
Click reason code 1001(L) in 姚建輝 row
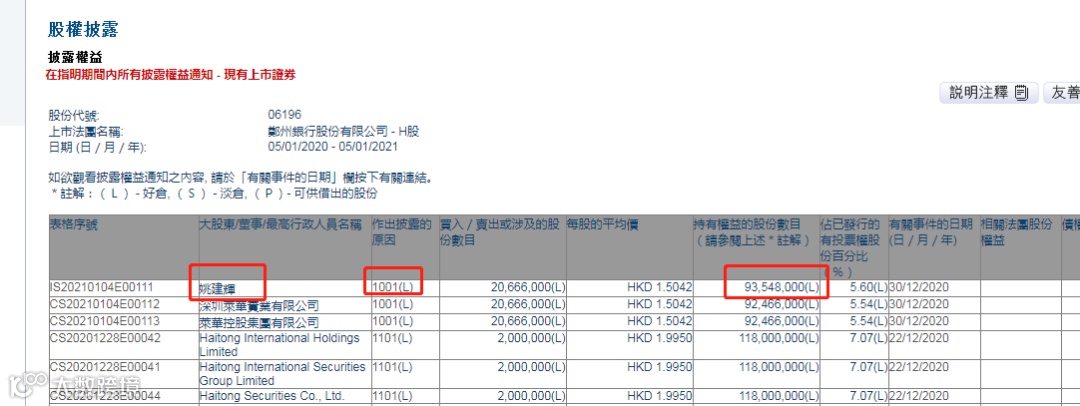tap(393, 286)
